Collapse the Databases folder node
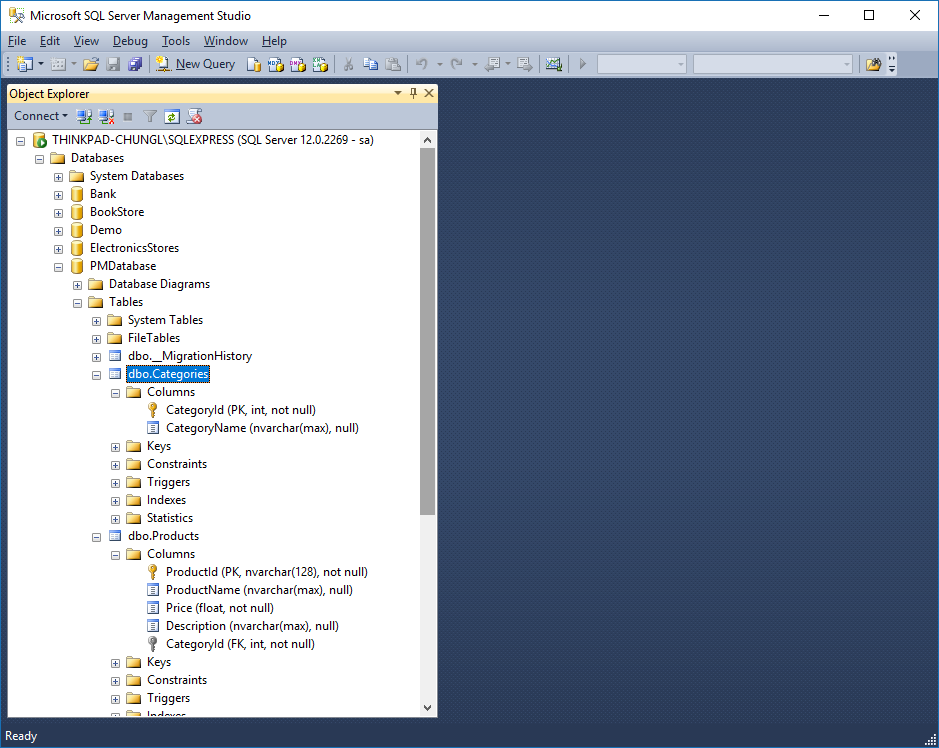 pos(40,159)
